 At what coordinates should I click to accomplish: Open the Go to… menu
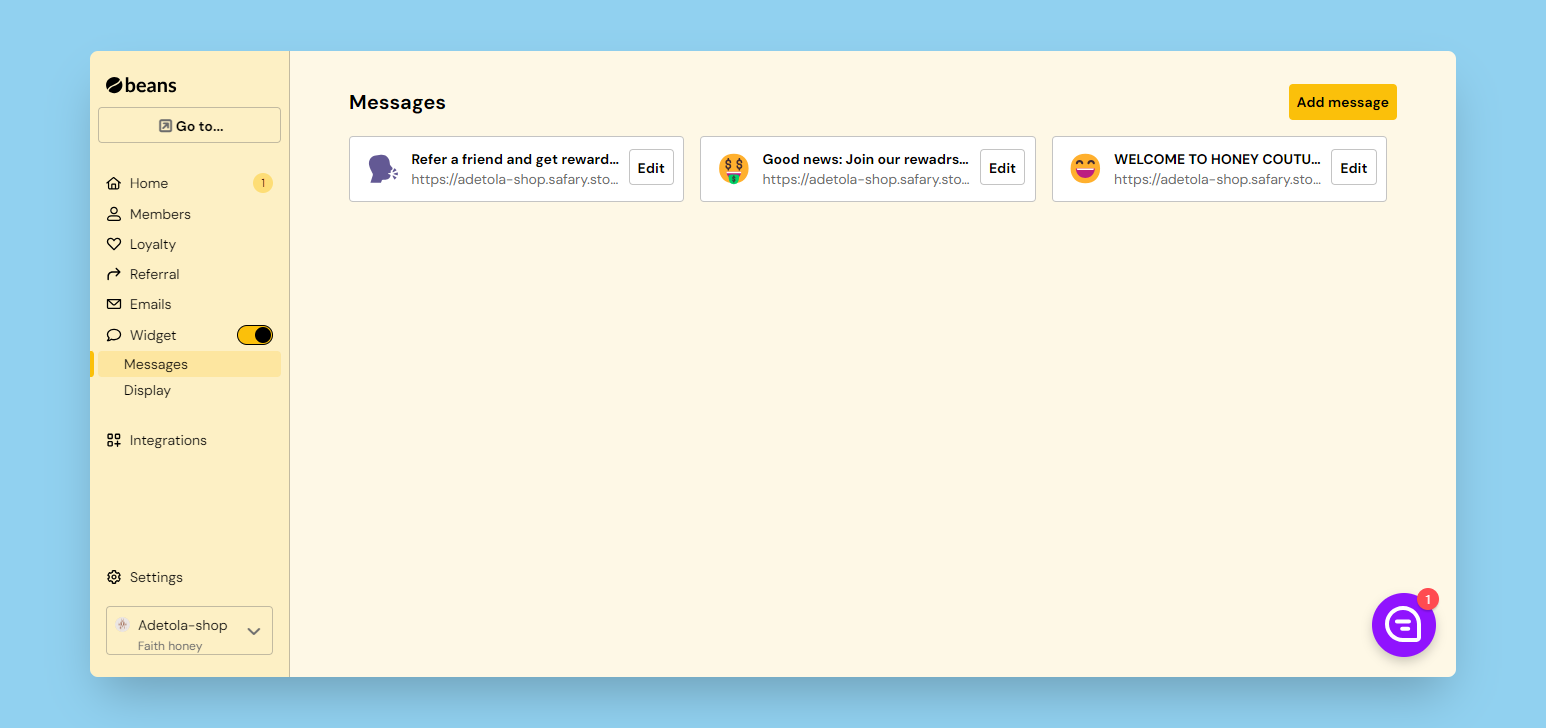pos(189,125)
